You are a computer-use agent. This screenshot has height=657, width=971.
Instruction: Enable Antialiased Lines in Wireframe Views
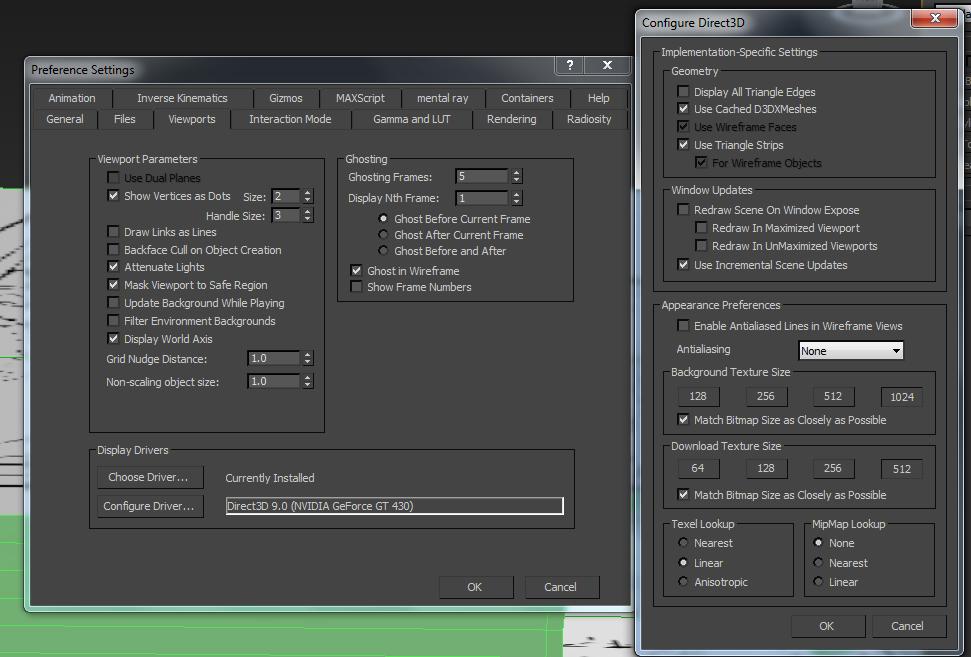[683, 326]
